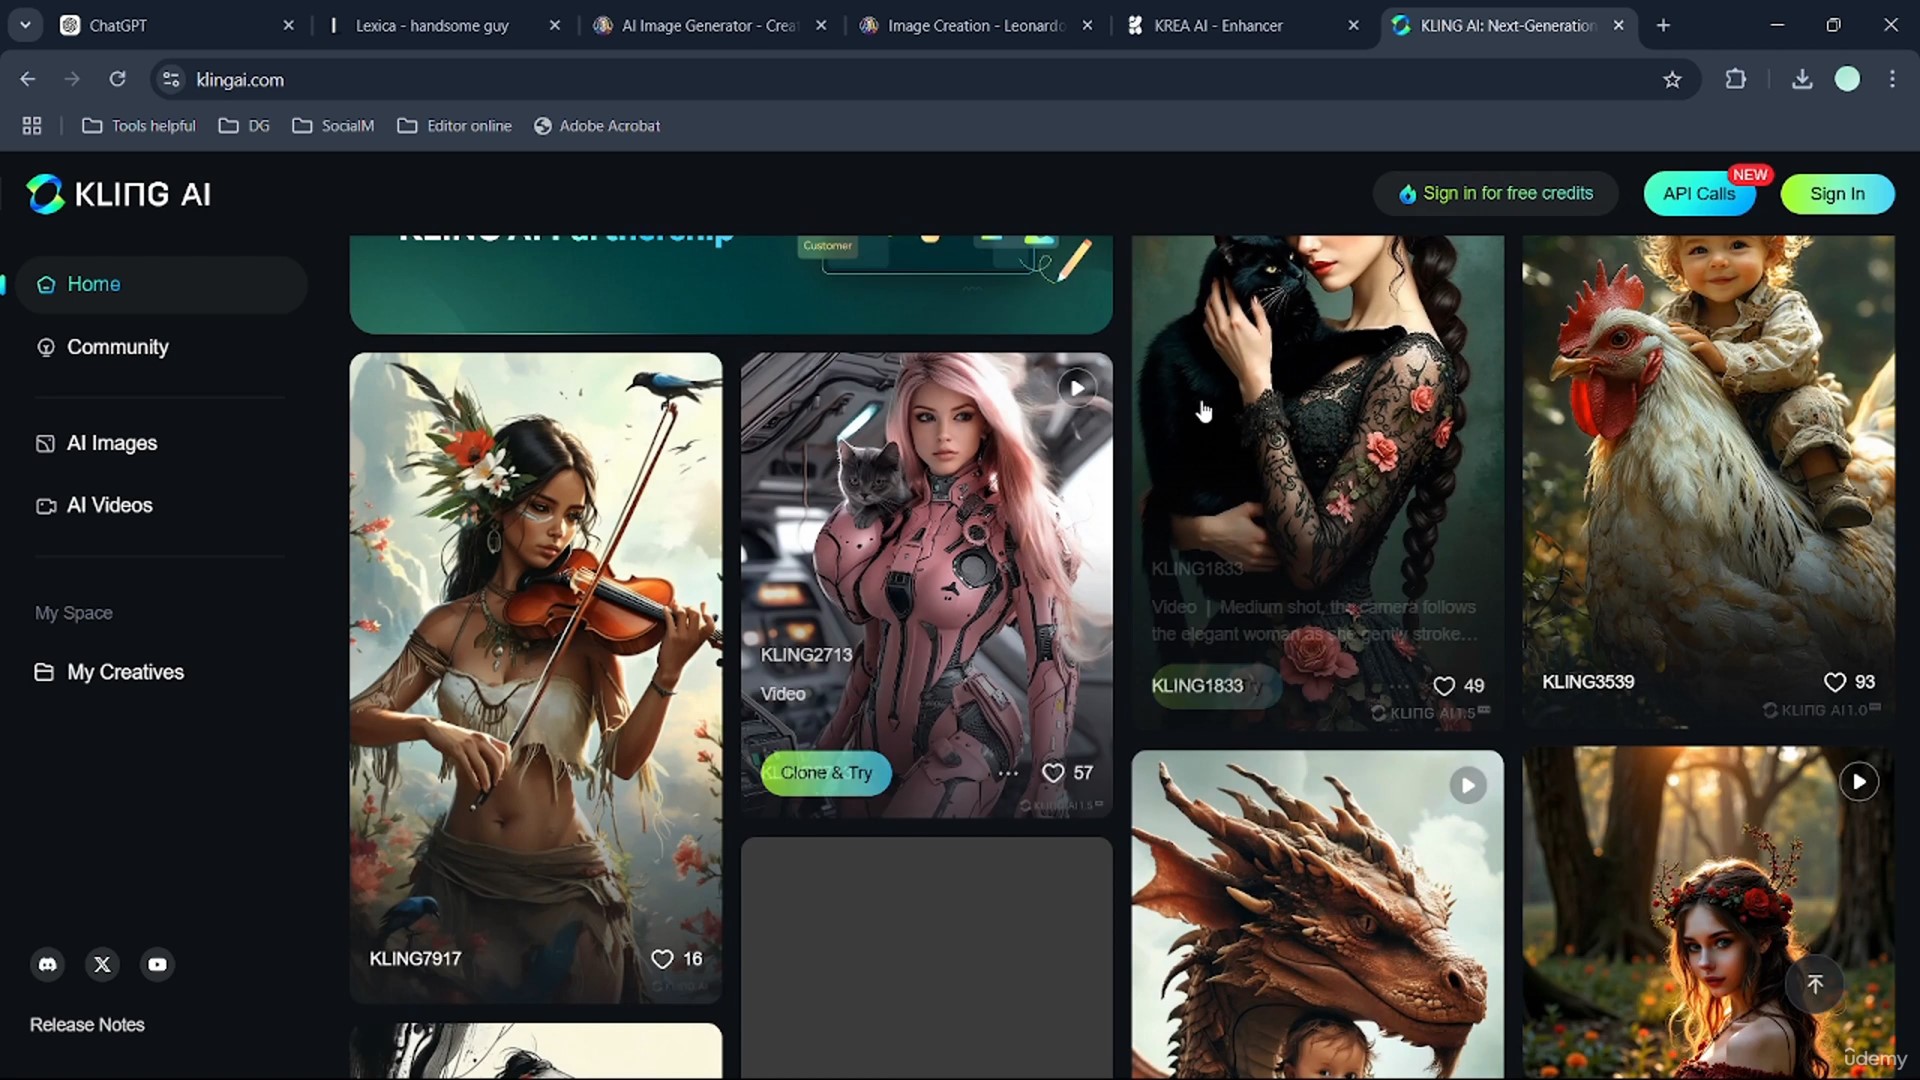Image resolution: width=1920 pixels, height=1080 pixels.
Task: Open the Adobe Acrobat bookmark
Action: pos(597,126)
